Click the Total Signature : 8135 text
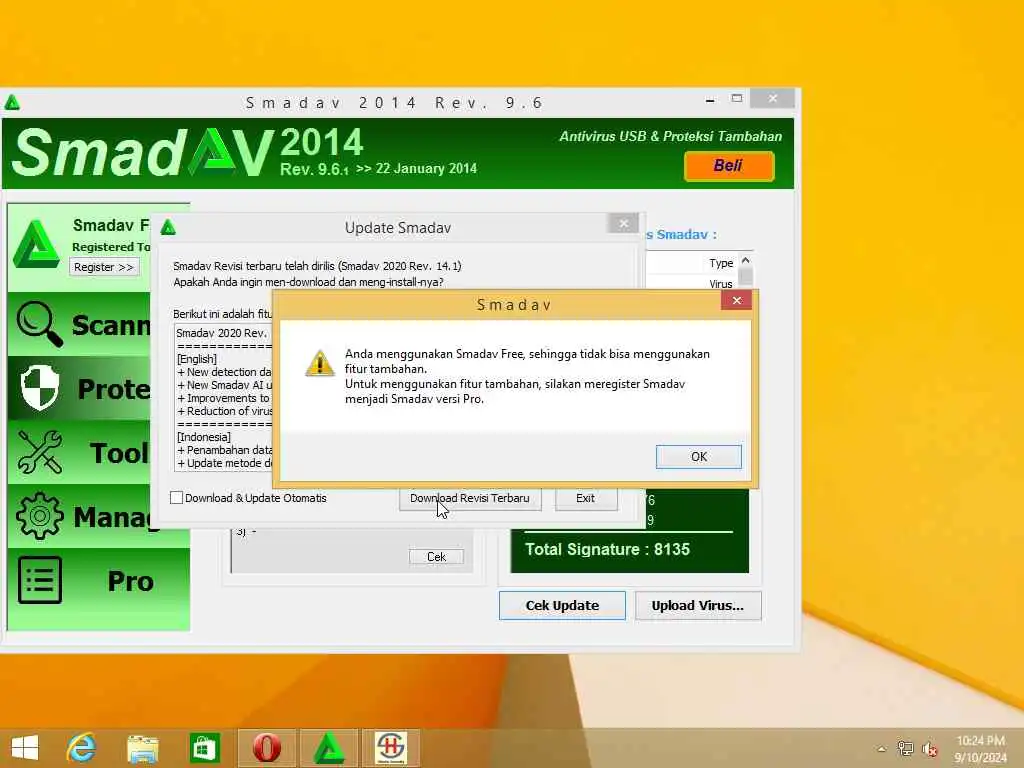This screenshot has width=1024, height=768. click(607, 549)
